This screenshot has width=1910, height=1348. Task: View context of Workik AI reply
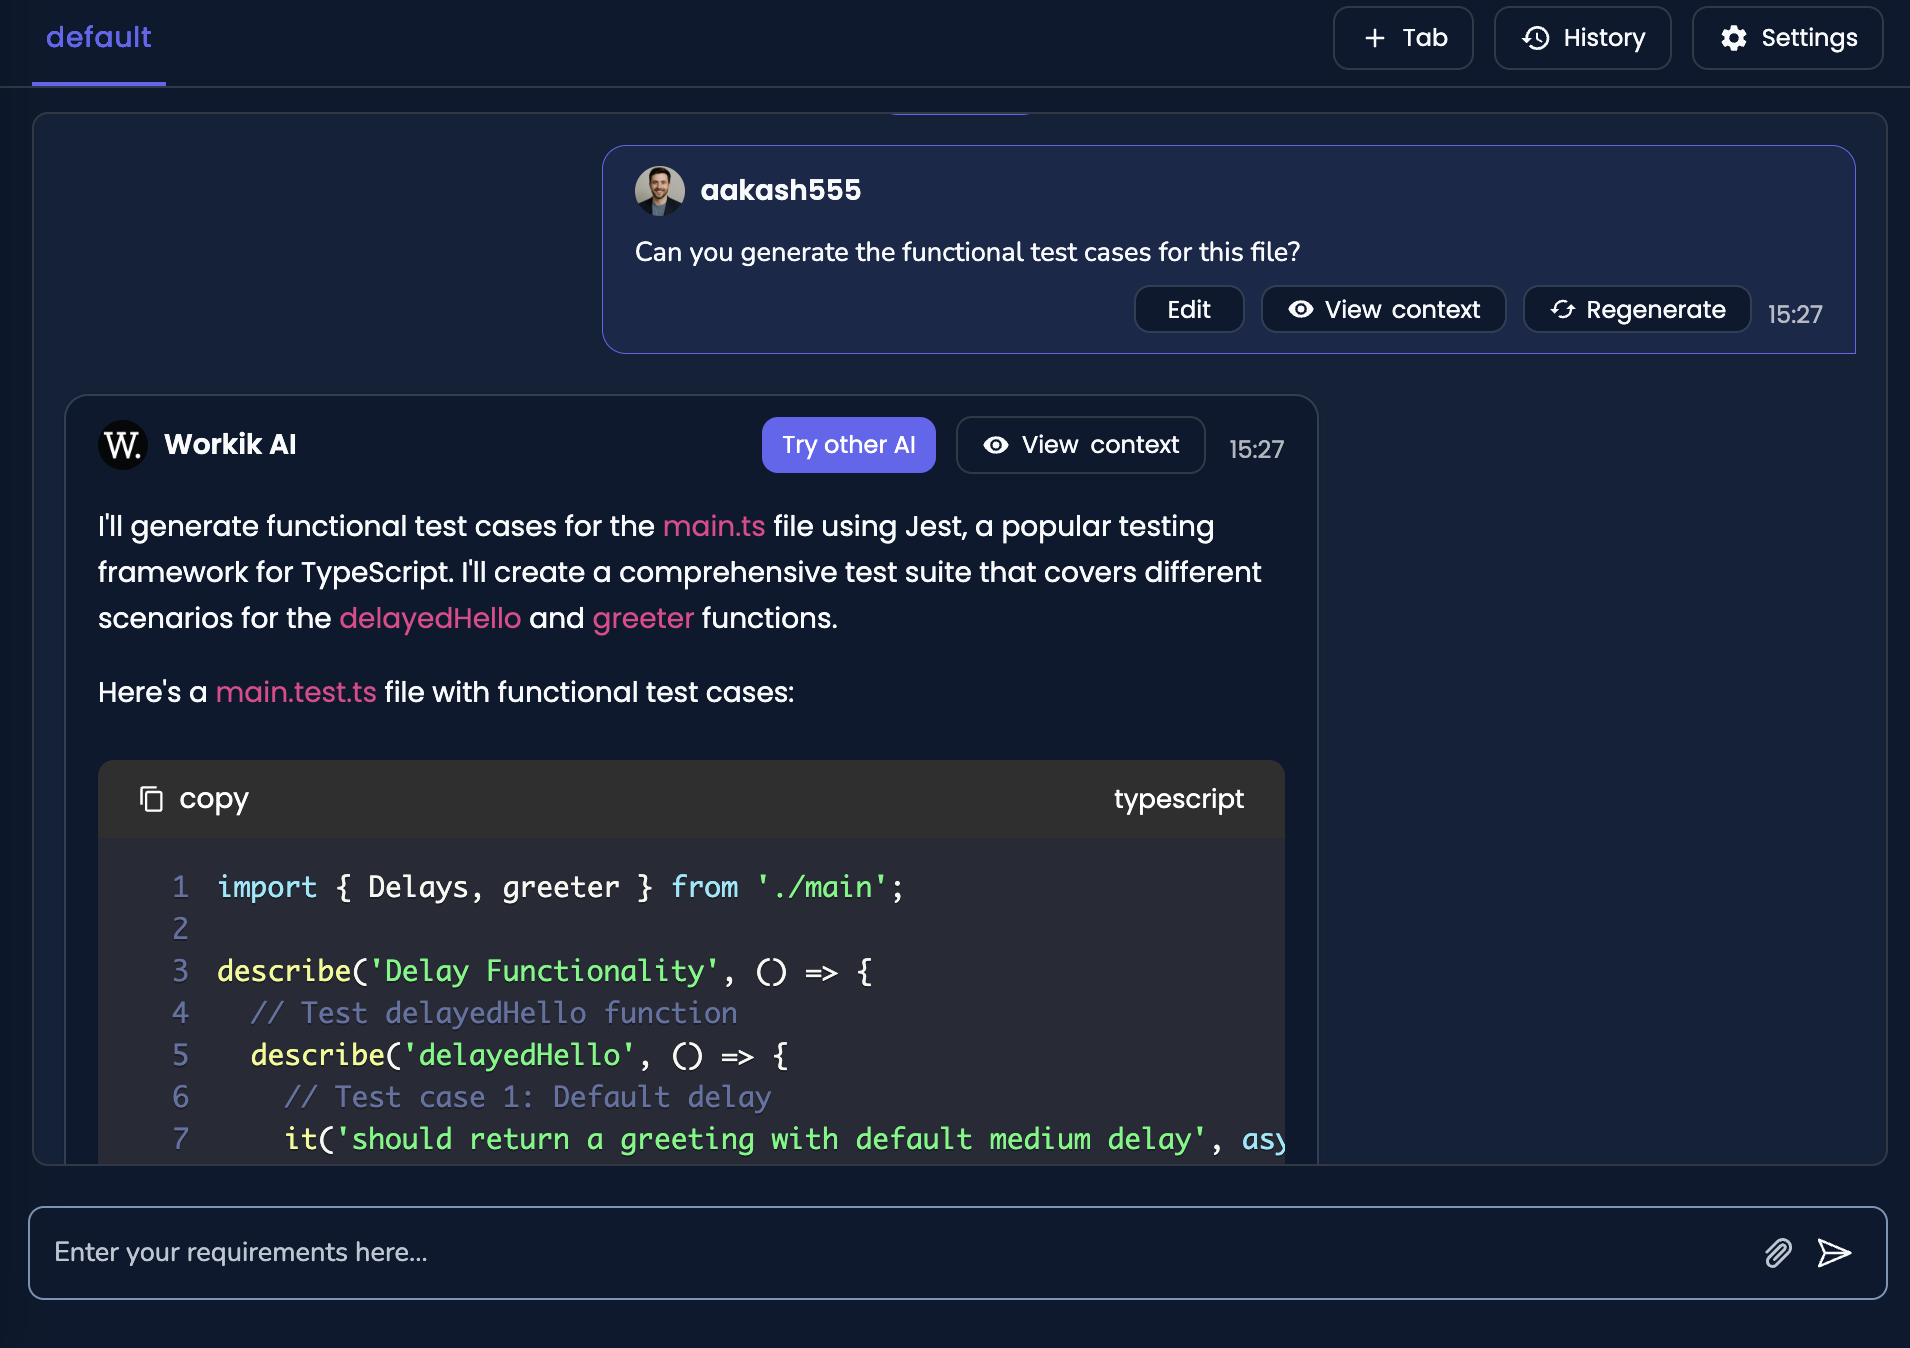pyautogui.click(x=1081, y=445)
